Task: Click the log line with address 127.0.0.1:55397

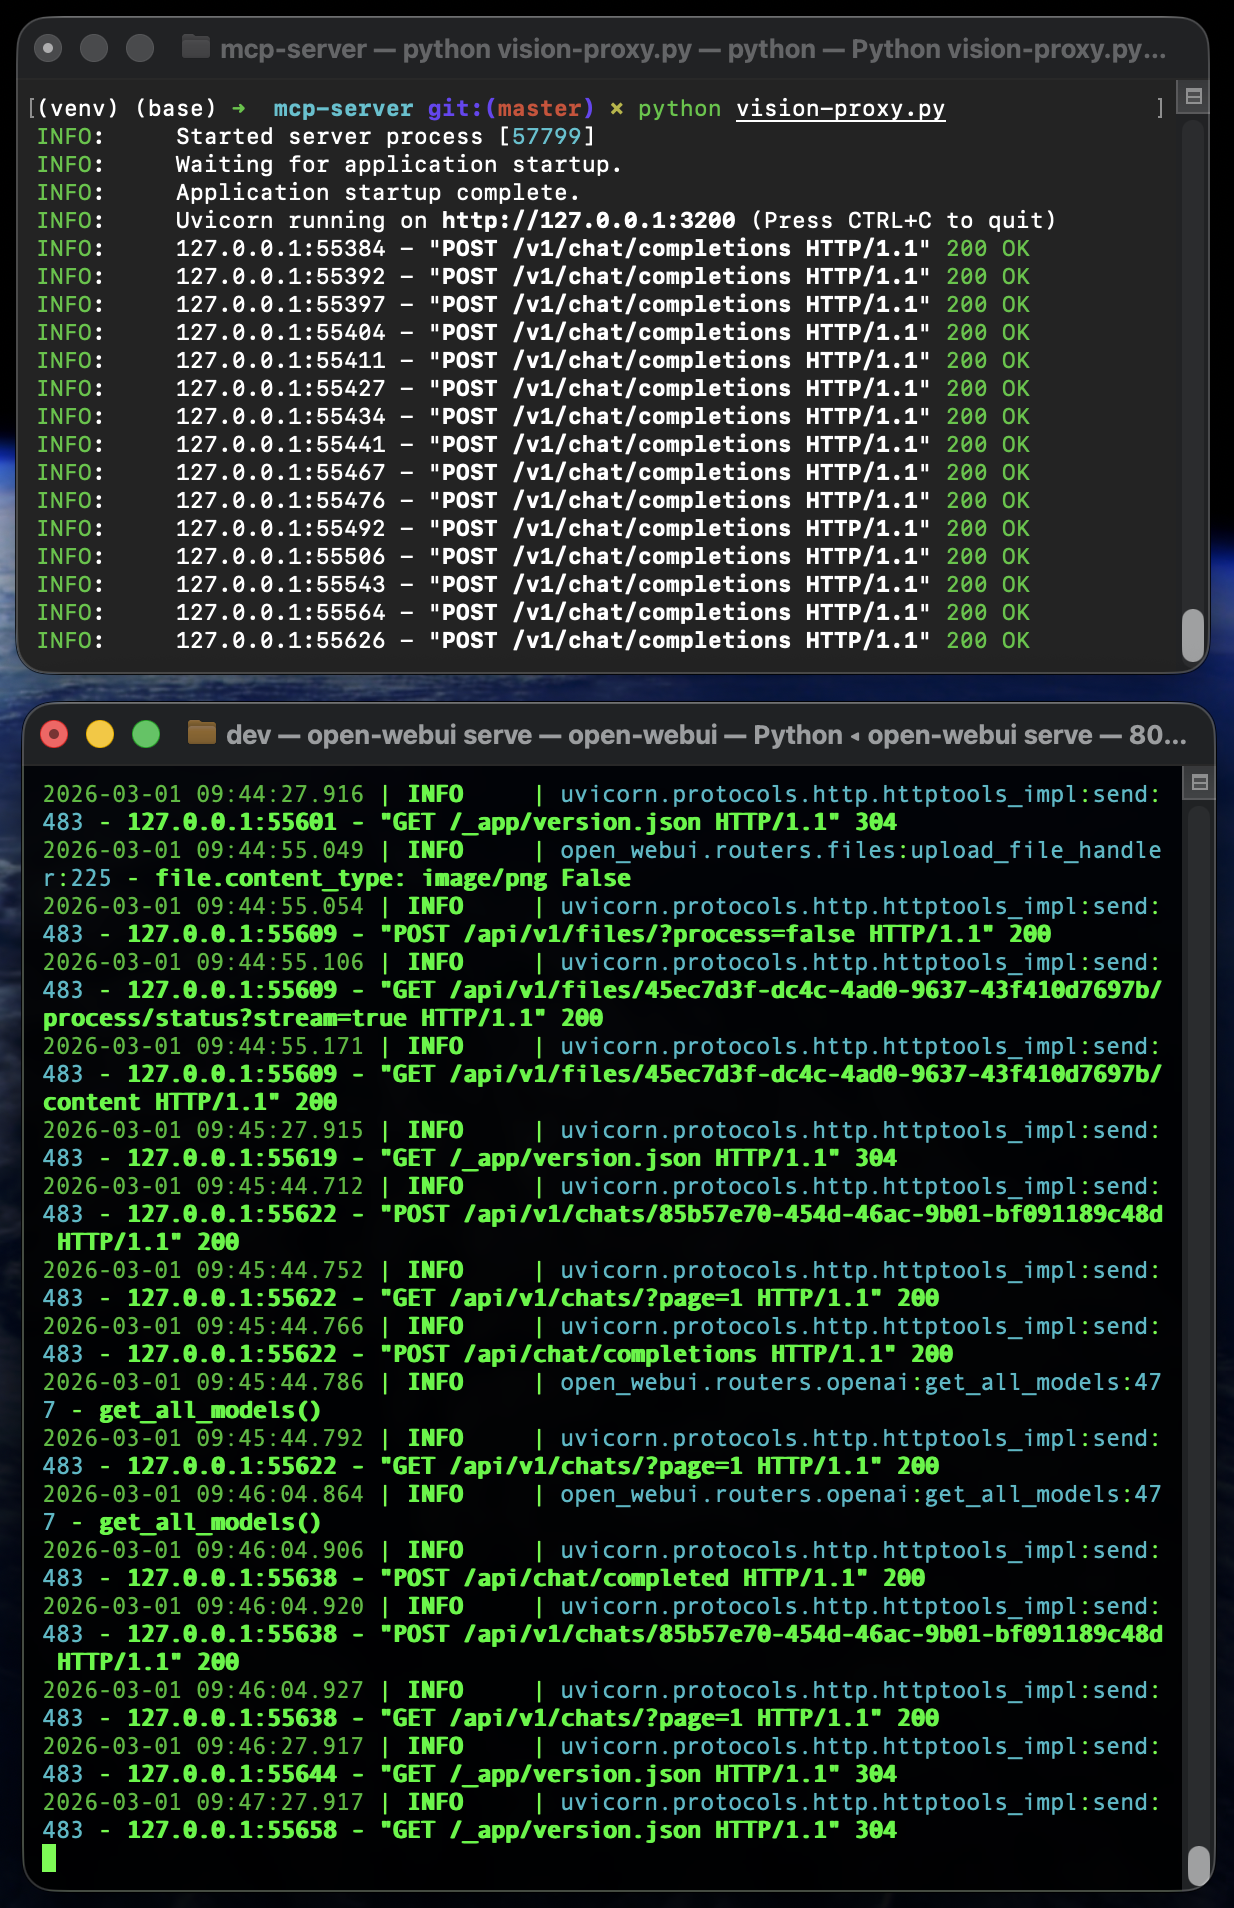Action: [533, 304]
